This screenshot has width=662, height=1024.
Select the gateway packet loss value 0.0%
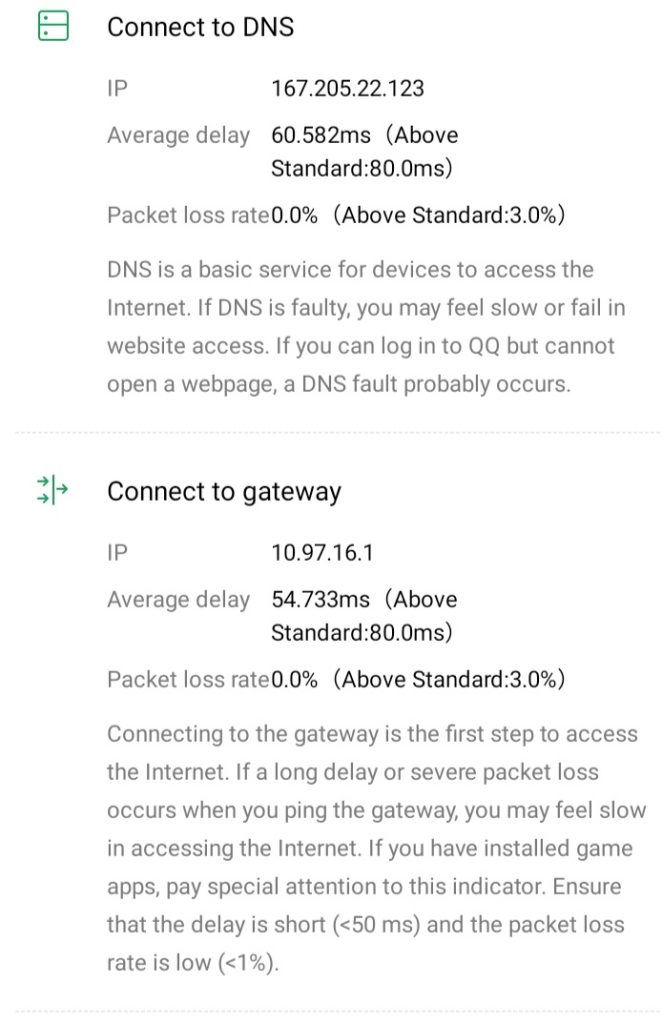tap(294, 680)
